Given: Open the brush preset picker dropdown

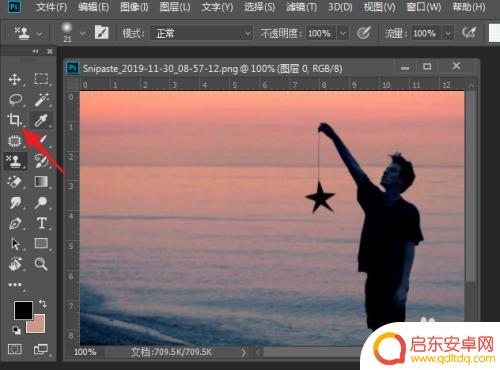Looking at the screenshot, I should pos(82,33).
